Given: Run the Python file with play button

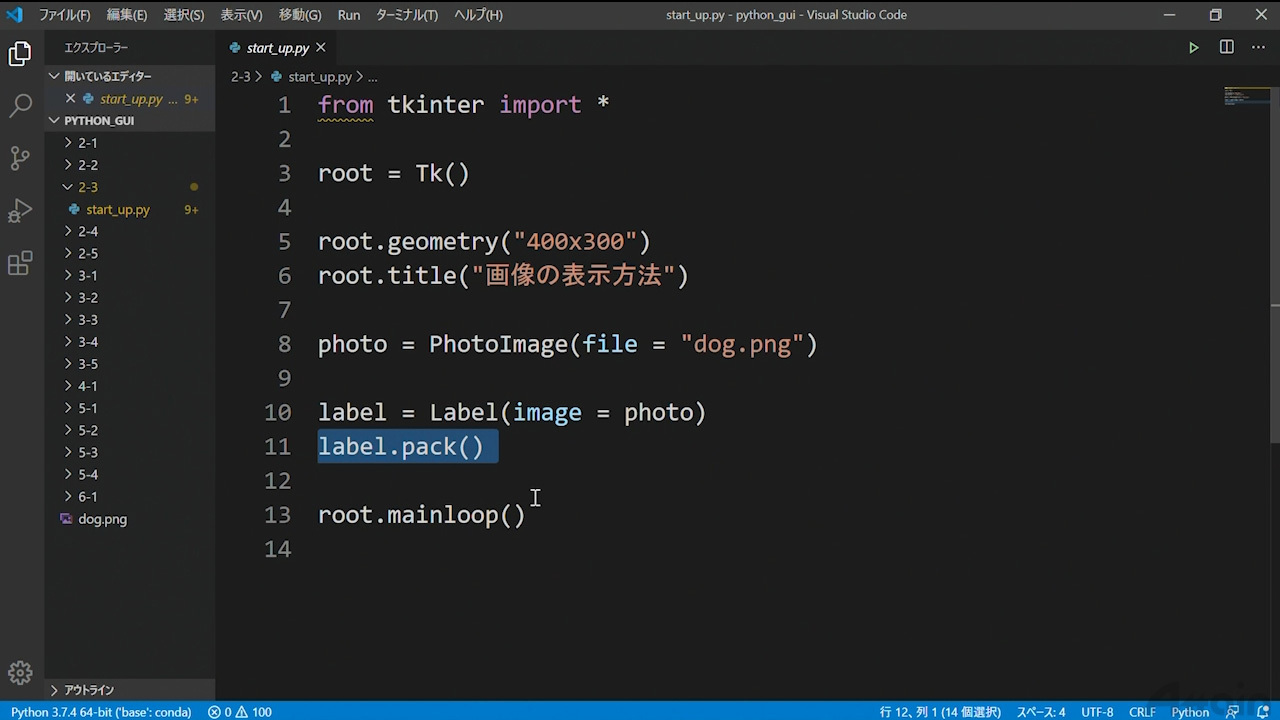Looking at the screenshot, I should pos(1193,48).
